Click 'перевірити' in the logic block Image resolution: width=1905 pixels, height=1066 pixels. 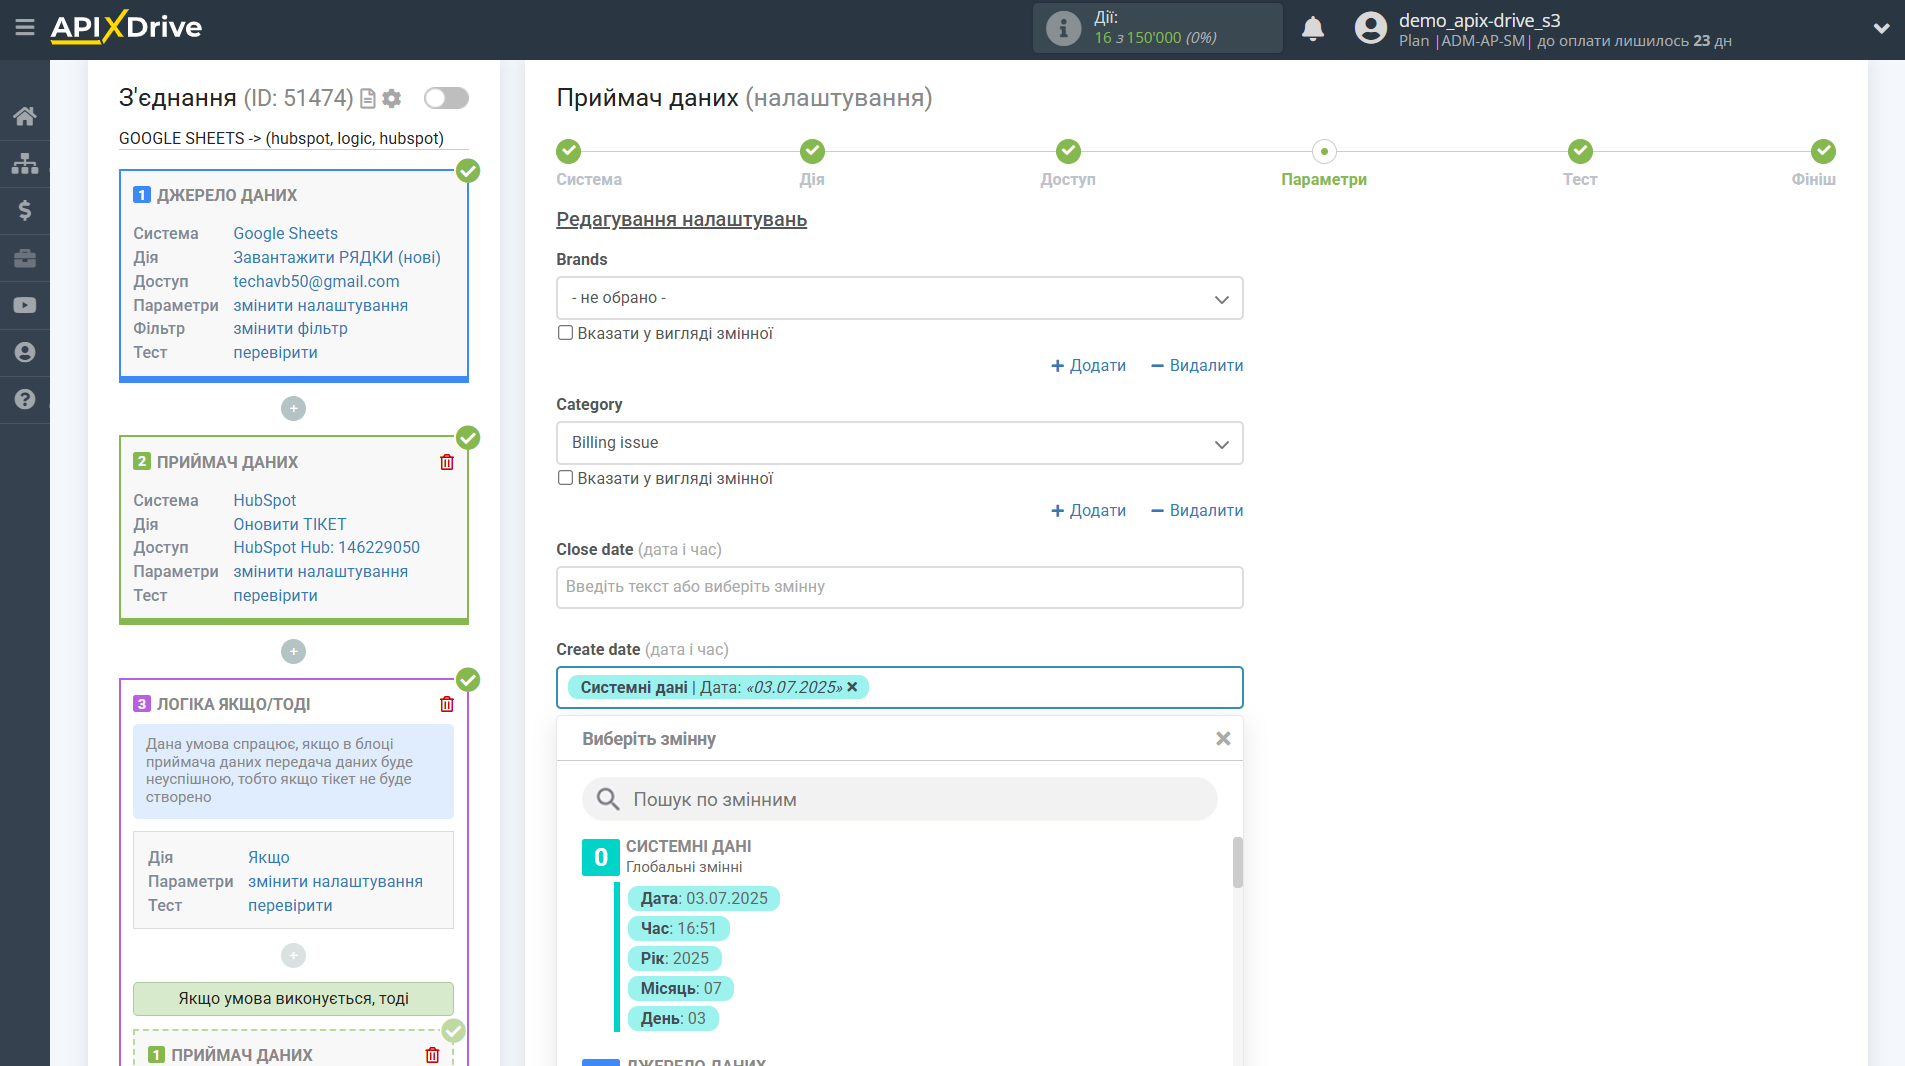point(290,905)
